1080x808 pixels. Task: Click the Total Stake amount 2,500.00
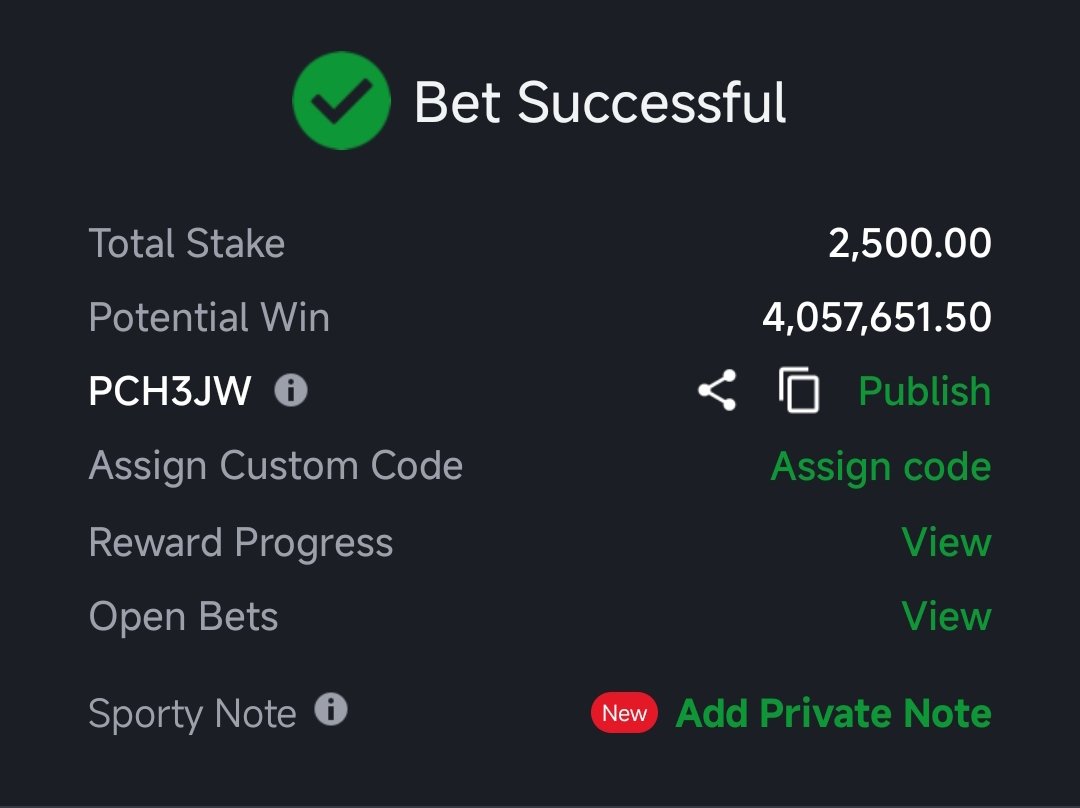click(x=910, y=244)
